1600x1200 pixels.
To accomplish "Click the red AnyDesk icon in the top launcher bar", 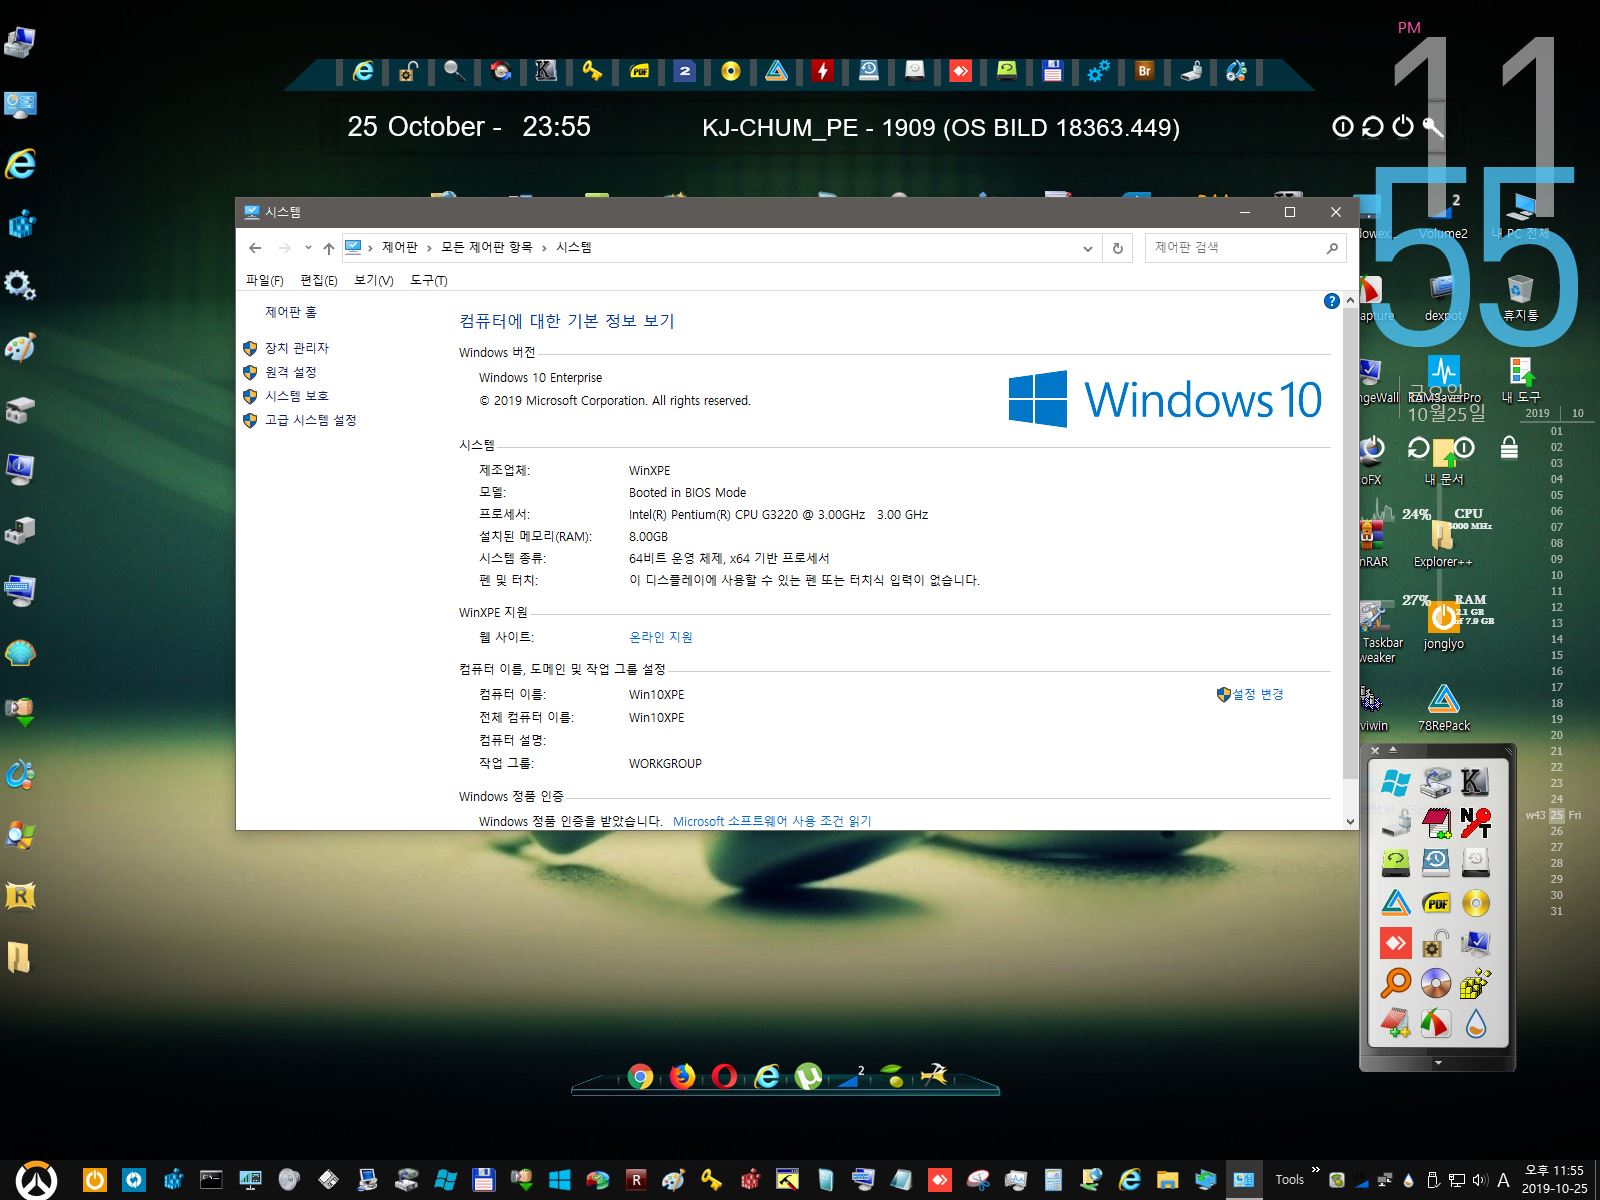I will 960,71.
